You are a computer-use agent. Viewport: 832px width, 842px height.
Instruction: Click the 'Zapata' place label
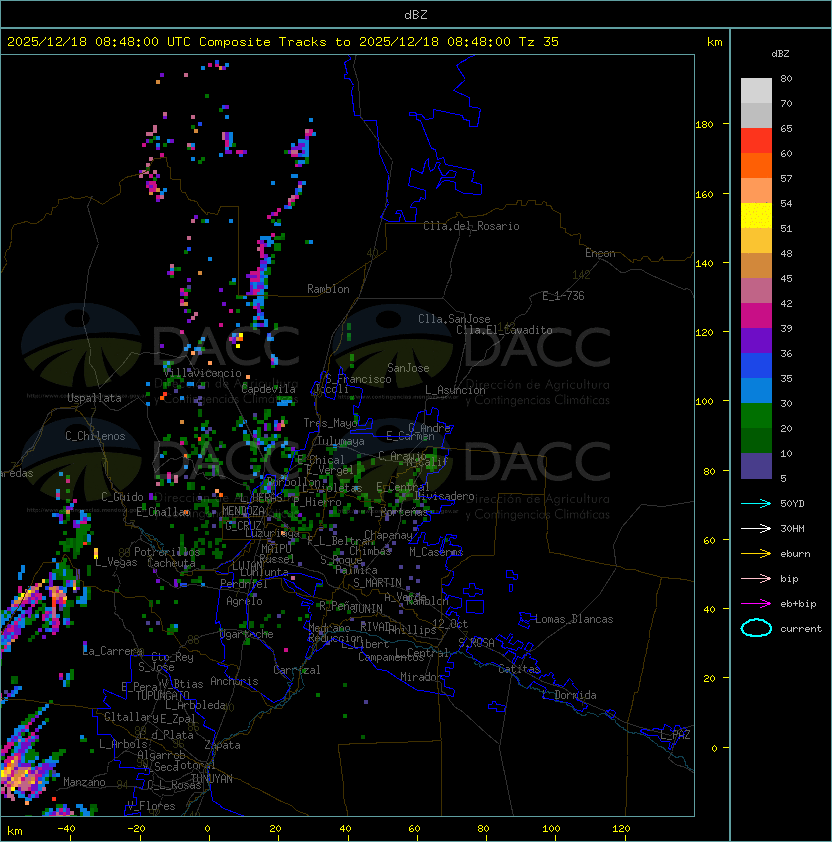click(222, 745)
